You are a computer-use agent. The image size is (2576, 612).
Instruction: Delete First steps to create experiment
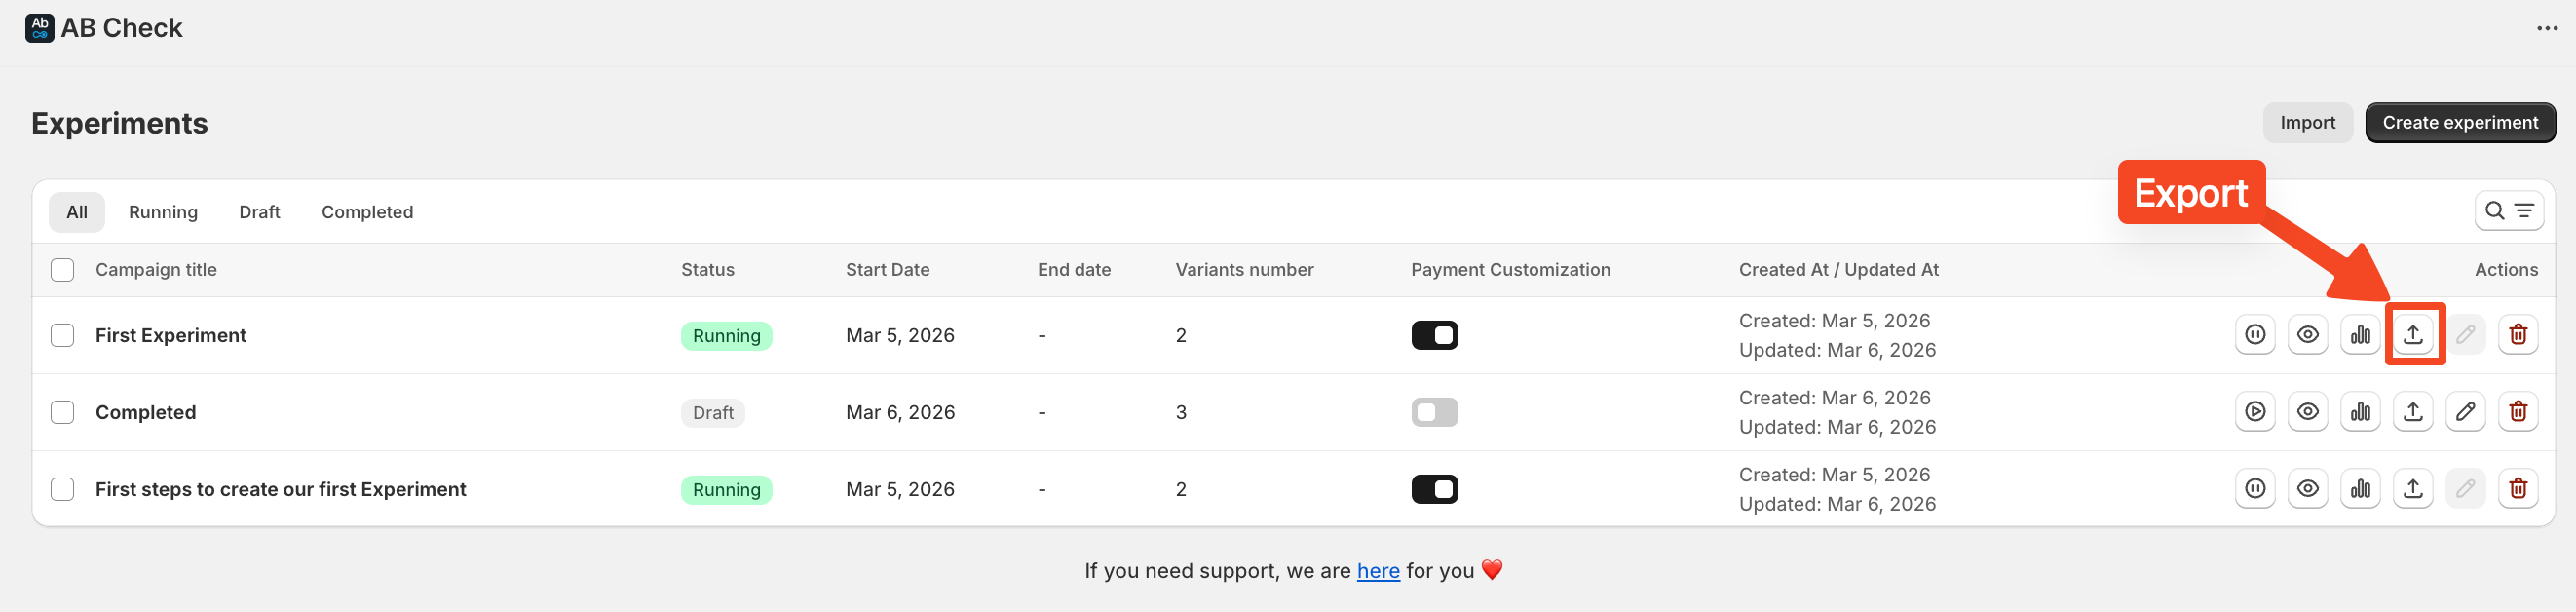point(2517,489)
